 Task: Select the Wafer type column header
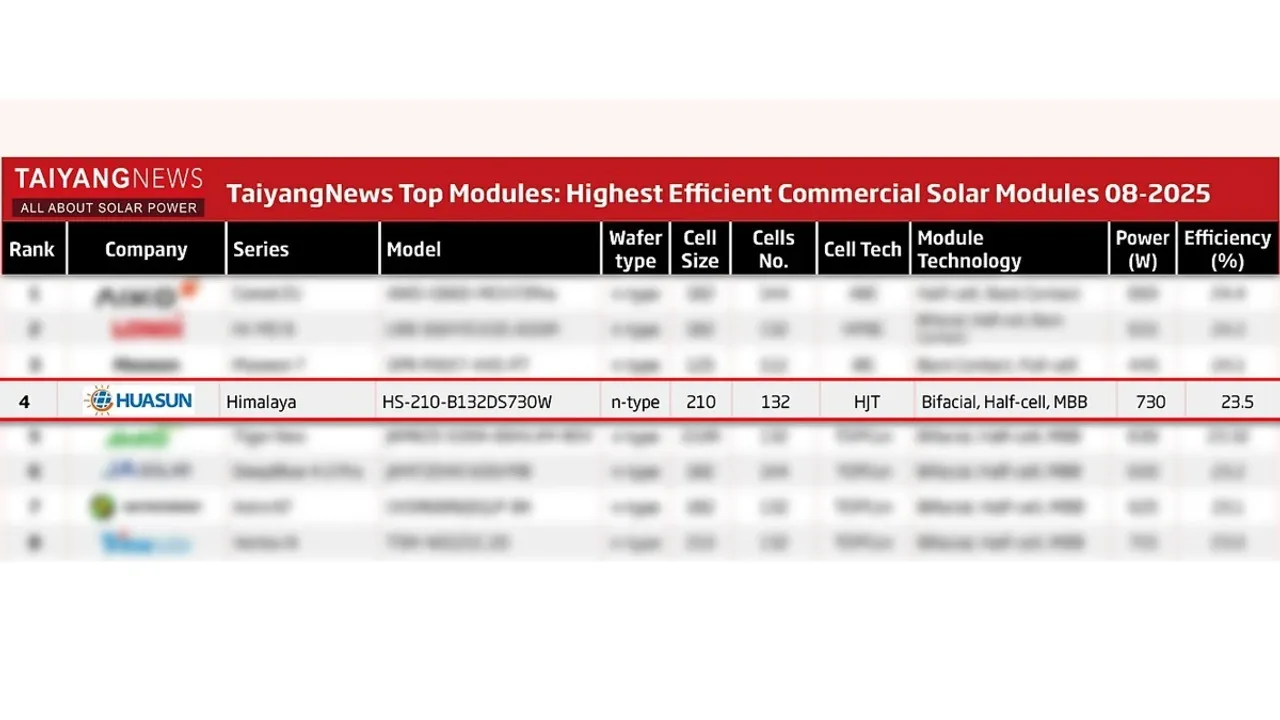coord(635,249)
